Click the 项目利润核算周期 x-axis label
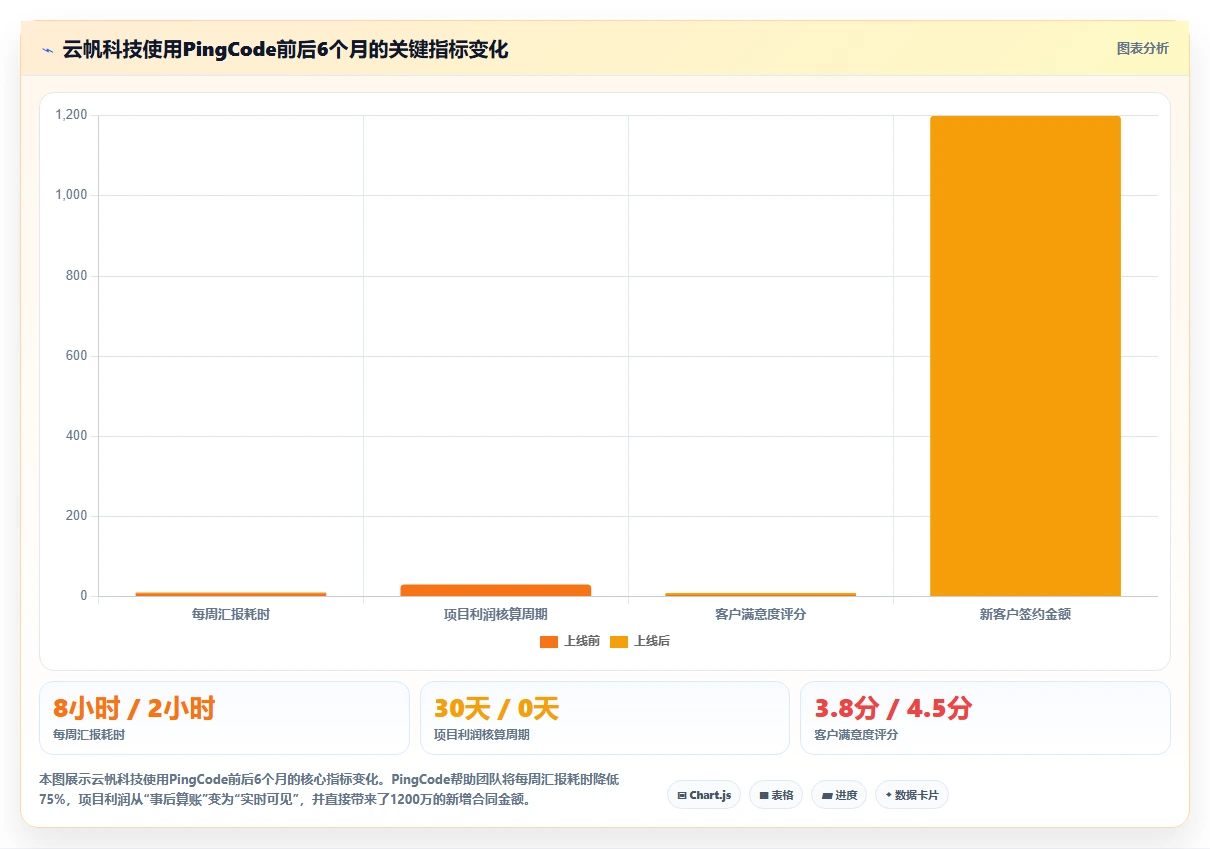Viewport: 1210px width, 849px height. point(496,614)
